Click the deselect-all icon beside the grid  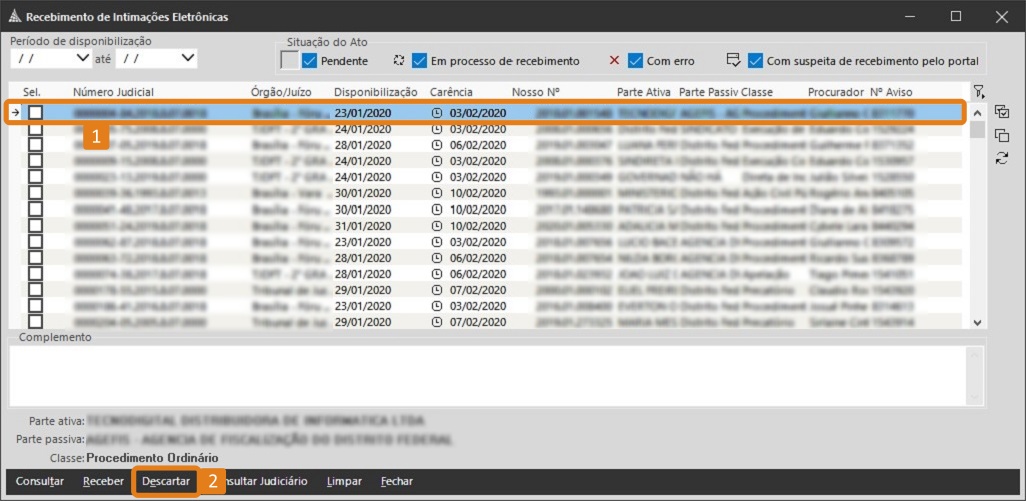pyautogui.click(x=1002, y=136)
